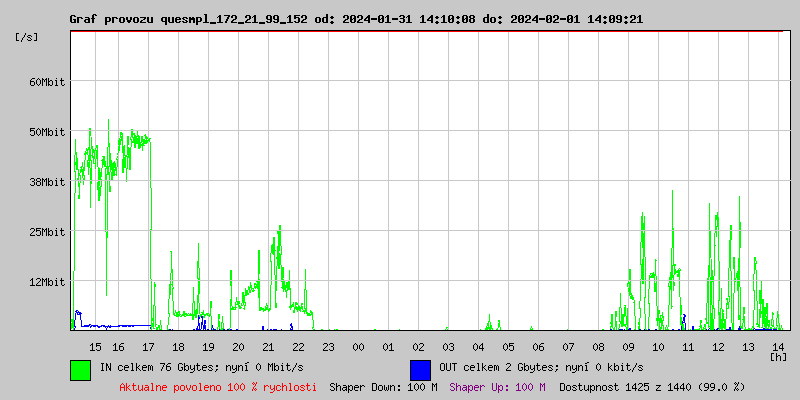Click the blue OUT legend swatch
The image size is (800, 400).
click(420, 369)
